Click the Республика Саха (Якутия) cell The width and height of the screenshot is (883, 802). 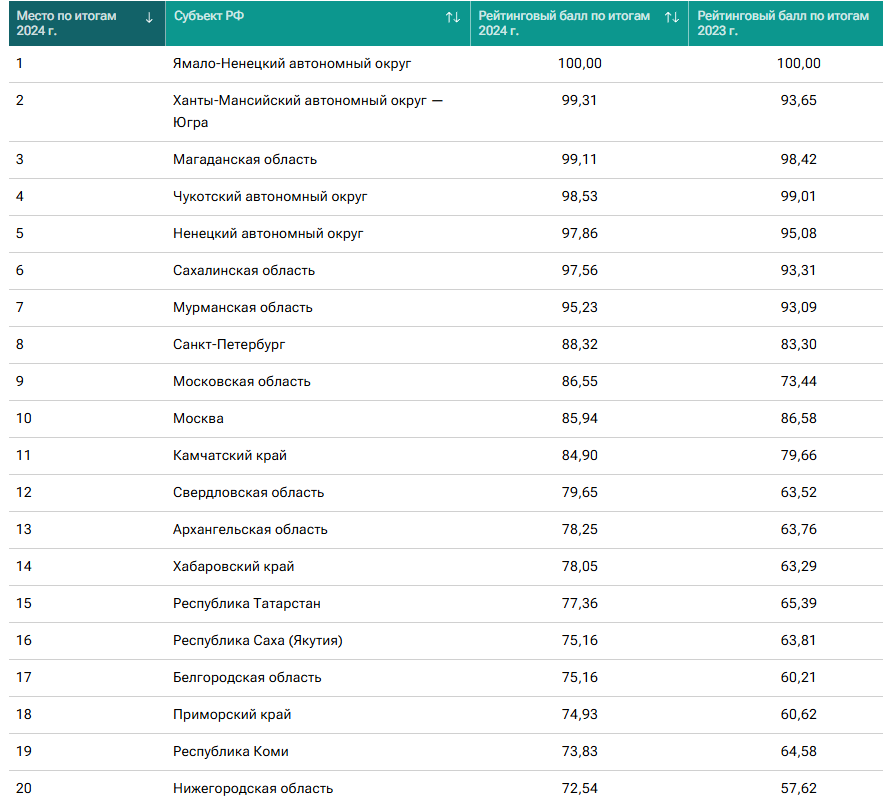(264, 640)
